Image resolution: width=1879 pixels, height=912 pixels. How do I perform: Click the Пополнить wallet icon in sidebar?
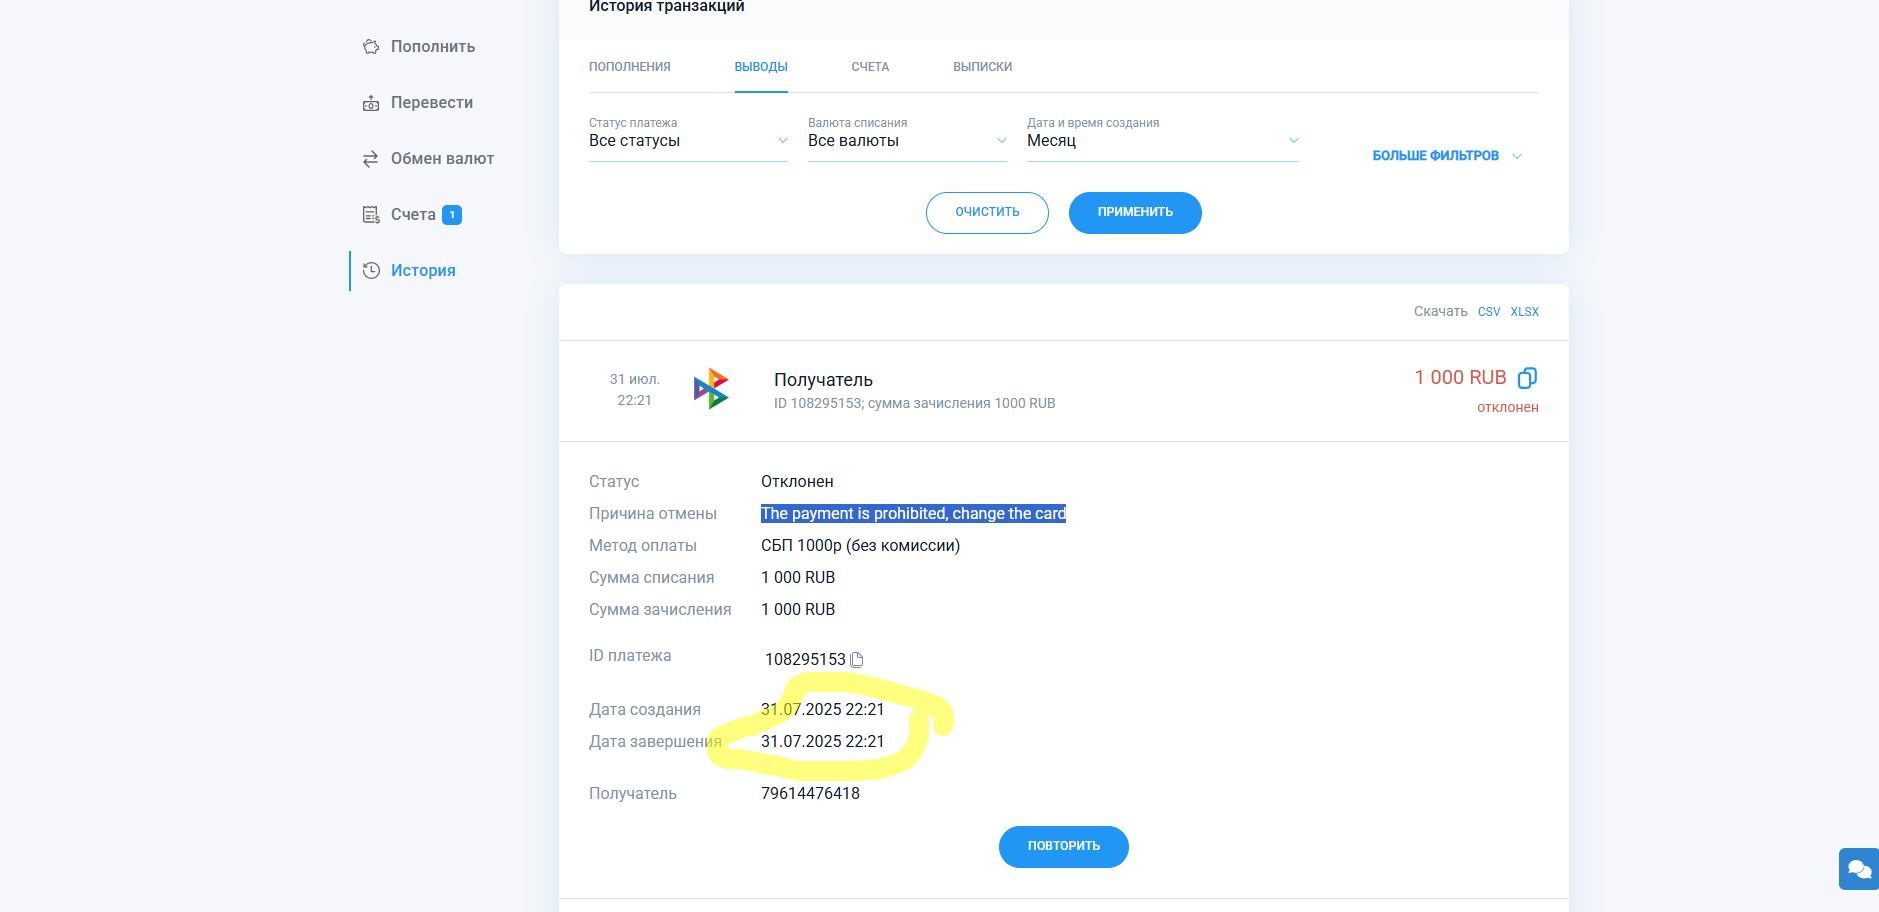coord(371,47)
